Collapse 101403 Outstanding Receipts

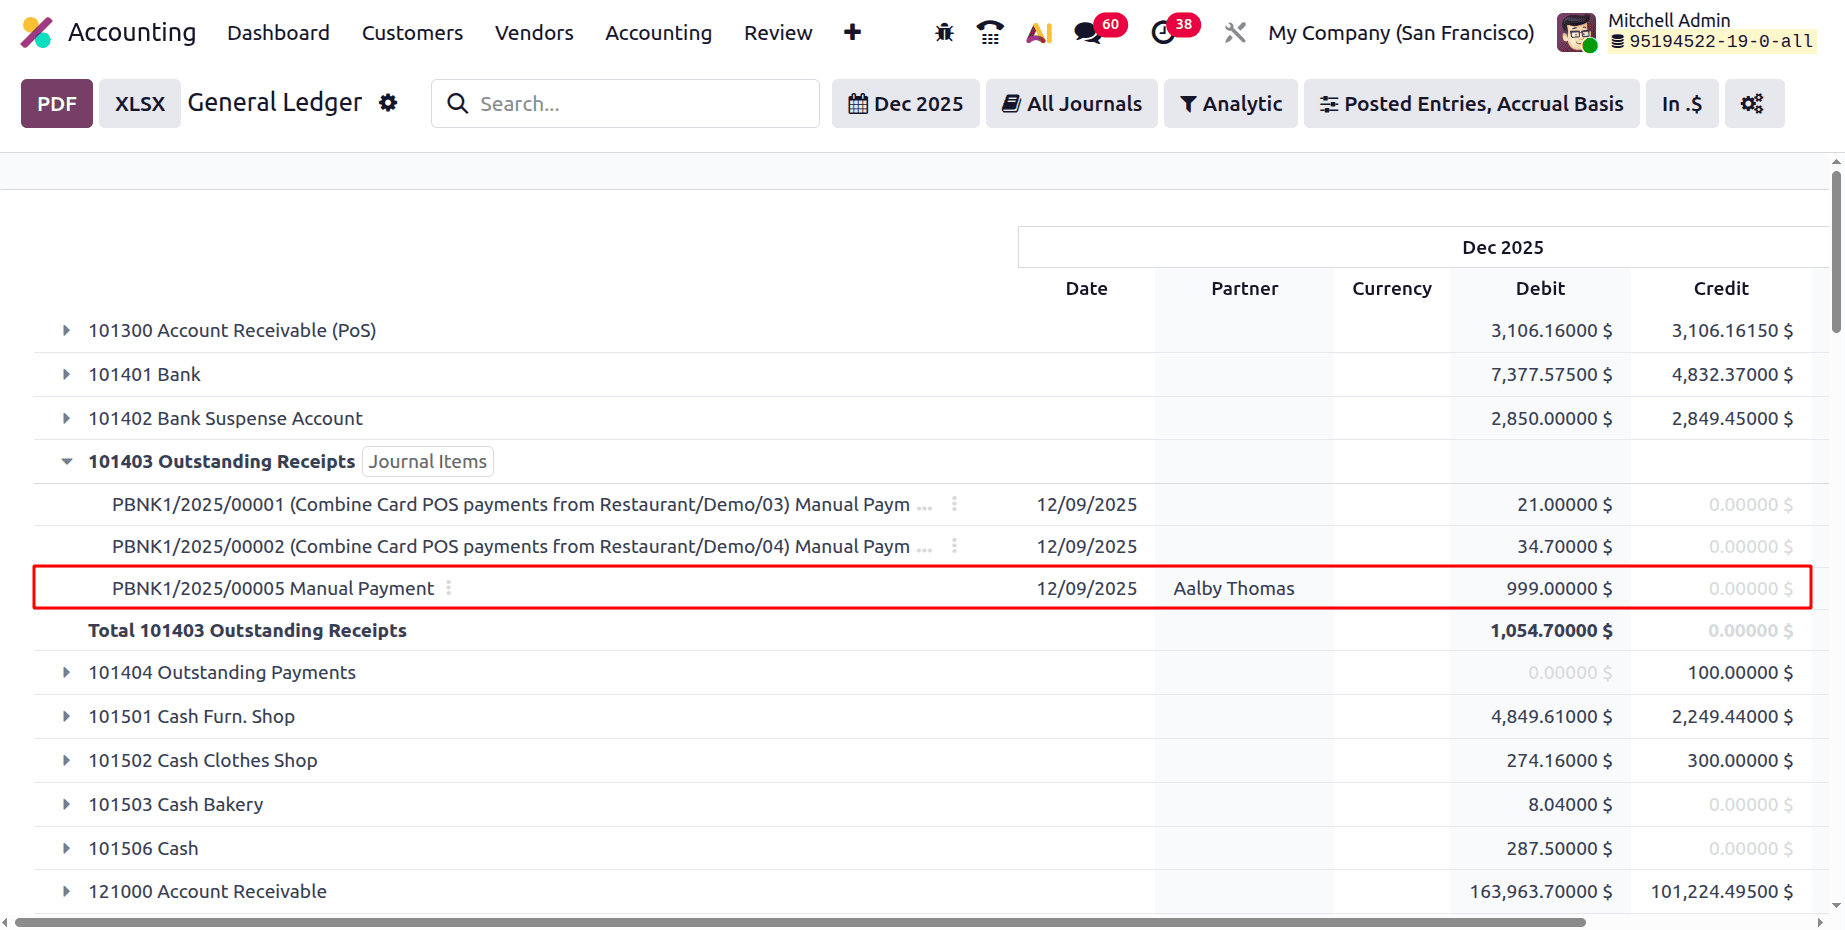point(66,461)
